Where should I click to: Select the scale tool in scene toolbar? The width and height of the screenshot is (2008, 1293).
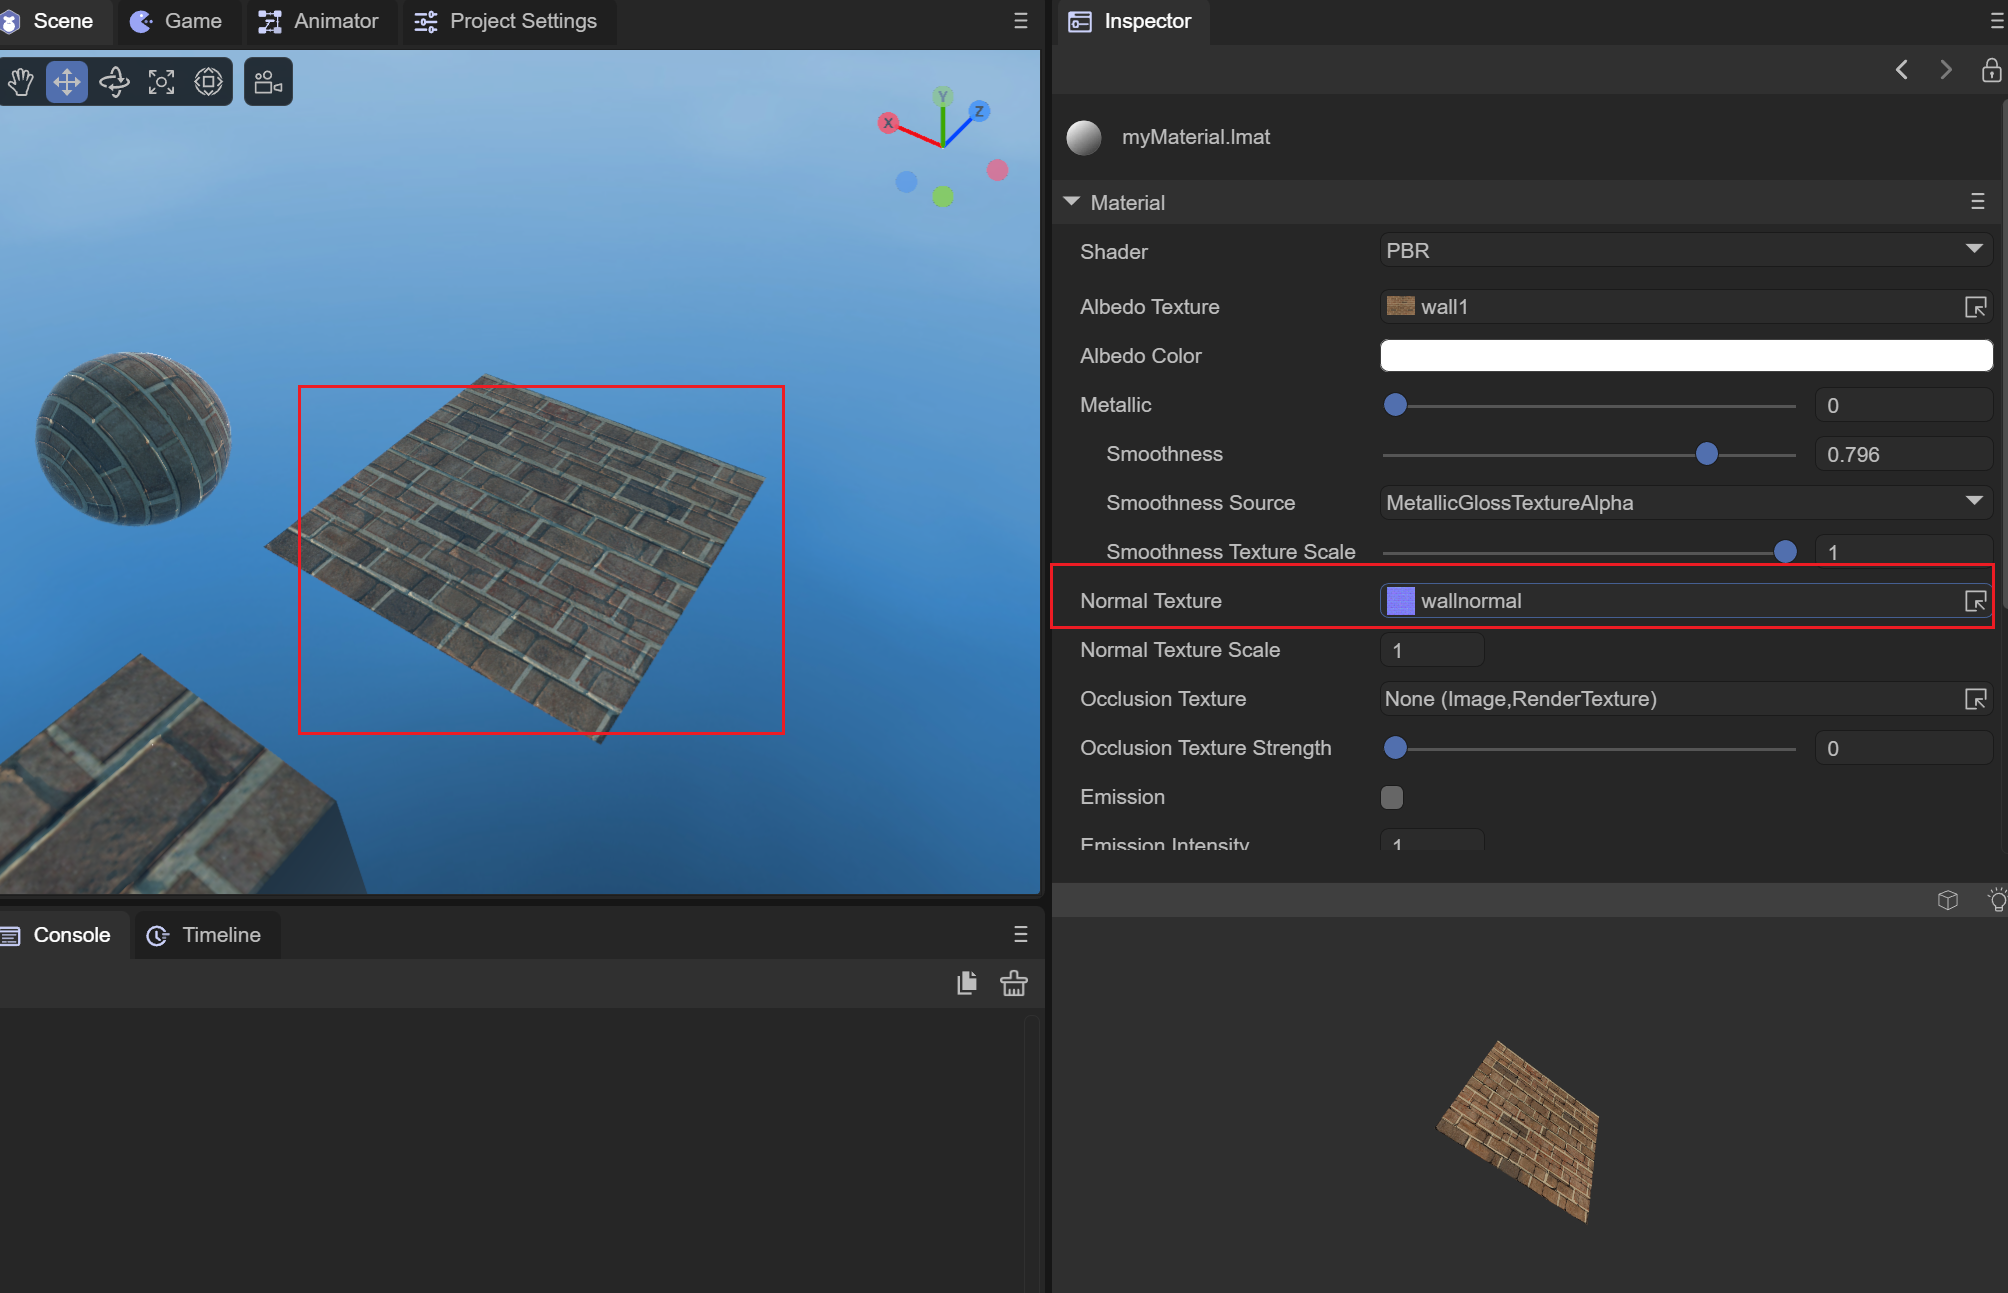(161, 82)
